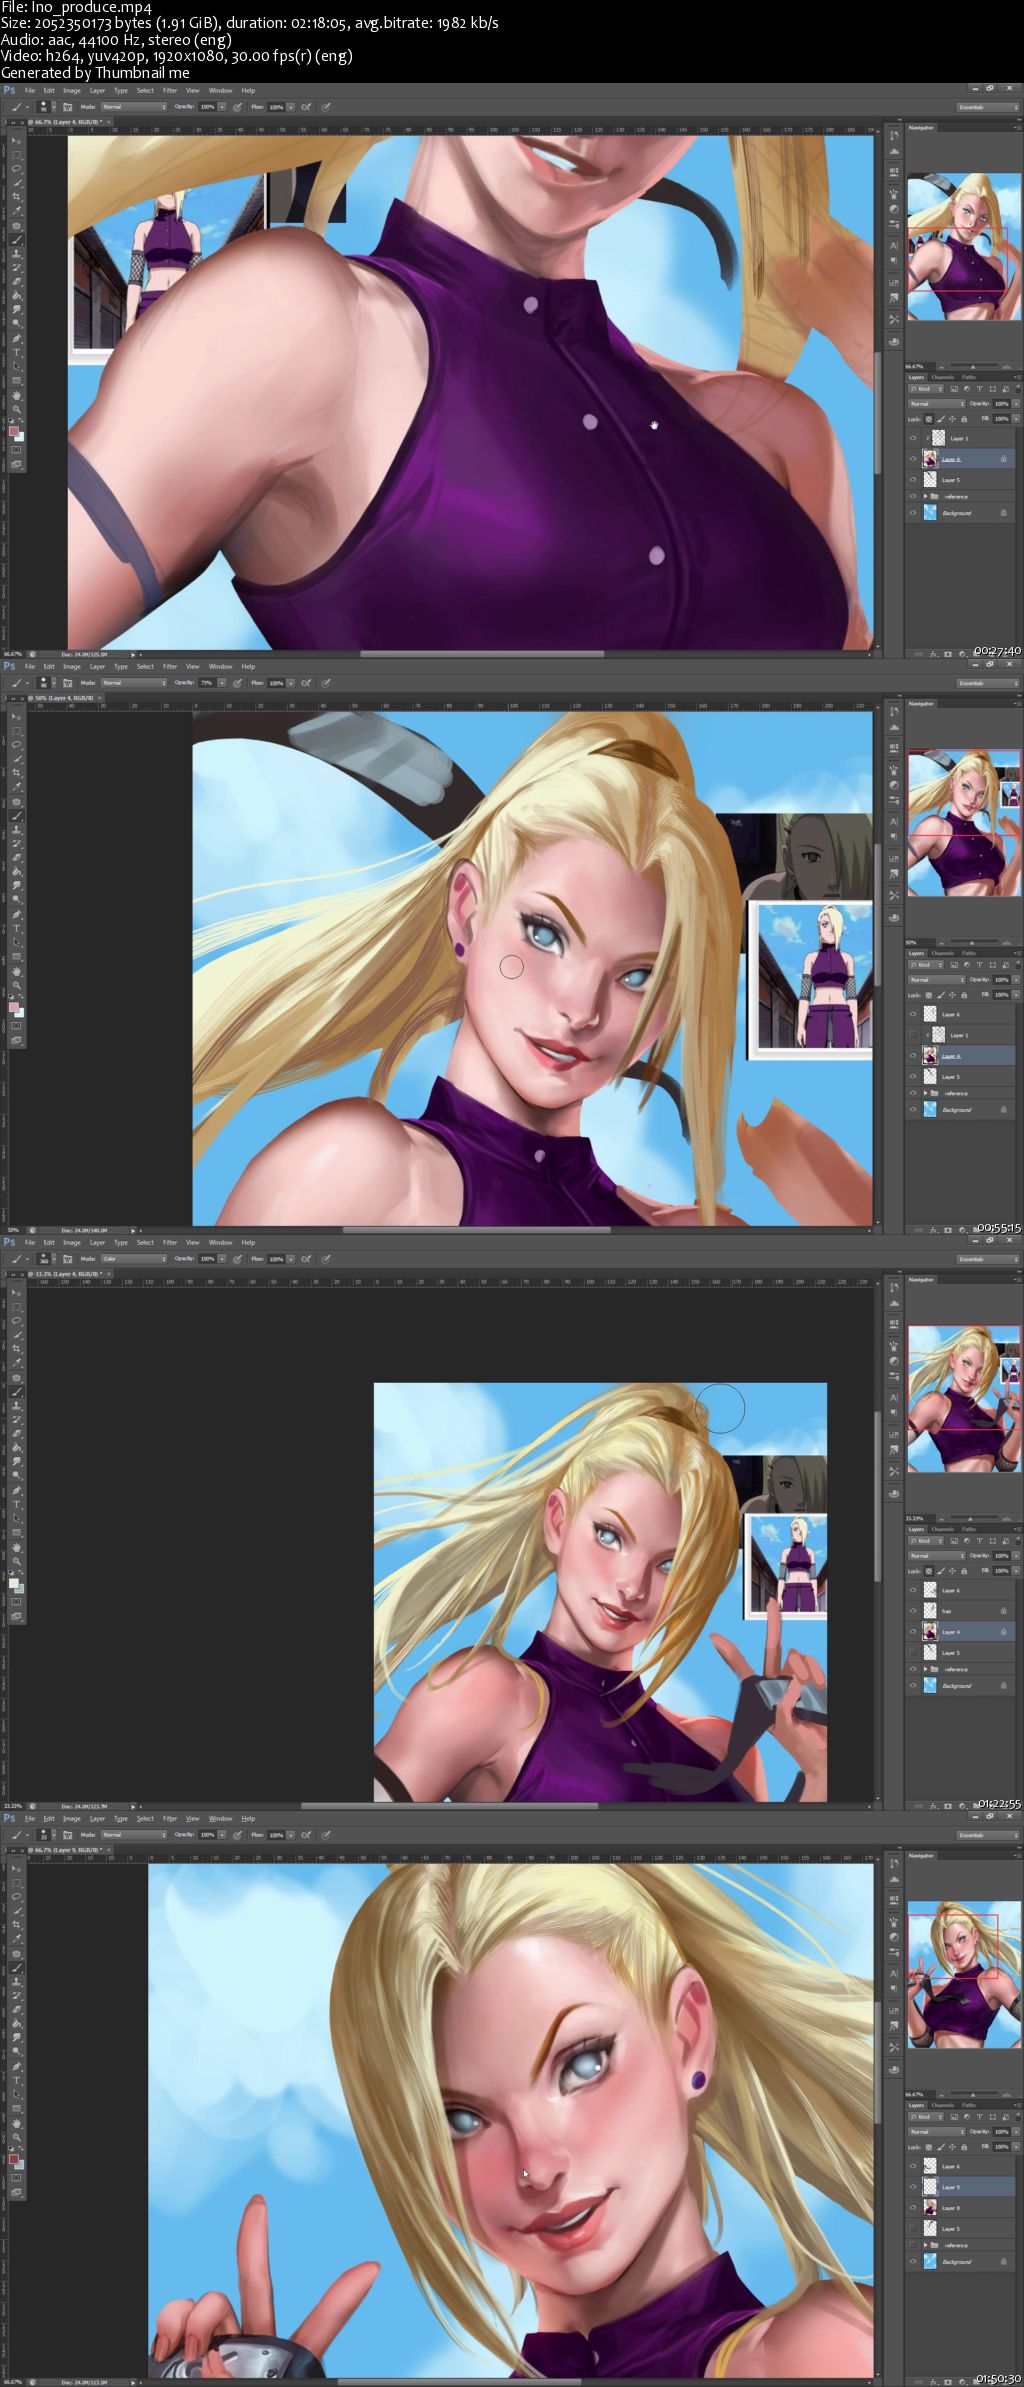The image size is (1024, 2387).
Task: Click the opacity pressure icon in 00:27:40 options bar
Action: coord(237,107)
